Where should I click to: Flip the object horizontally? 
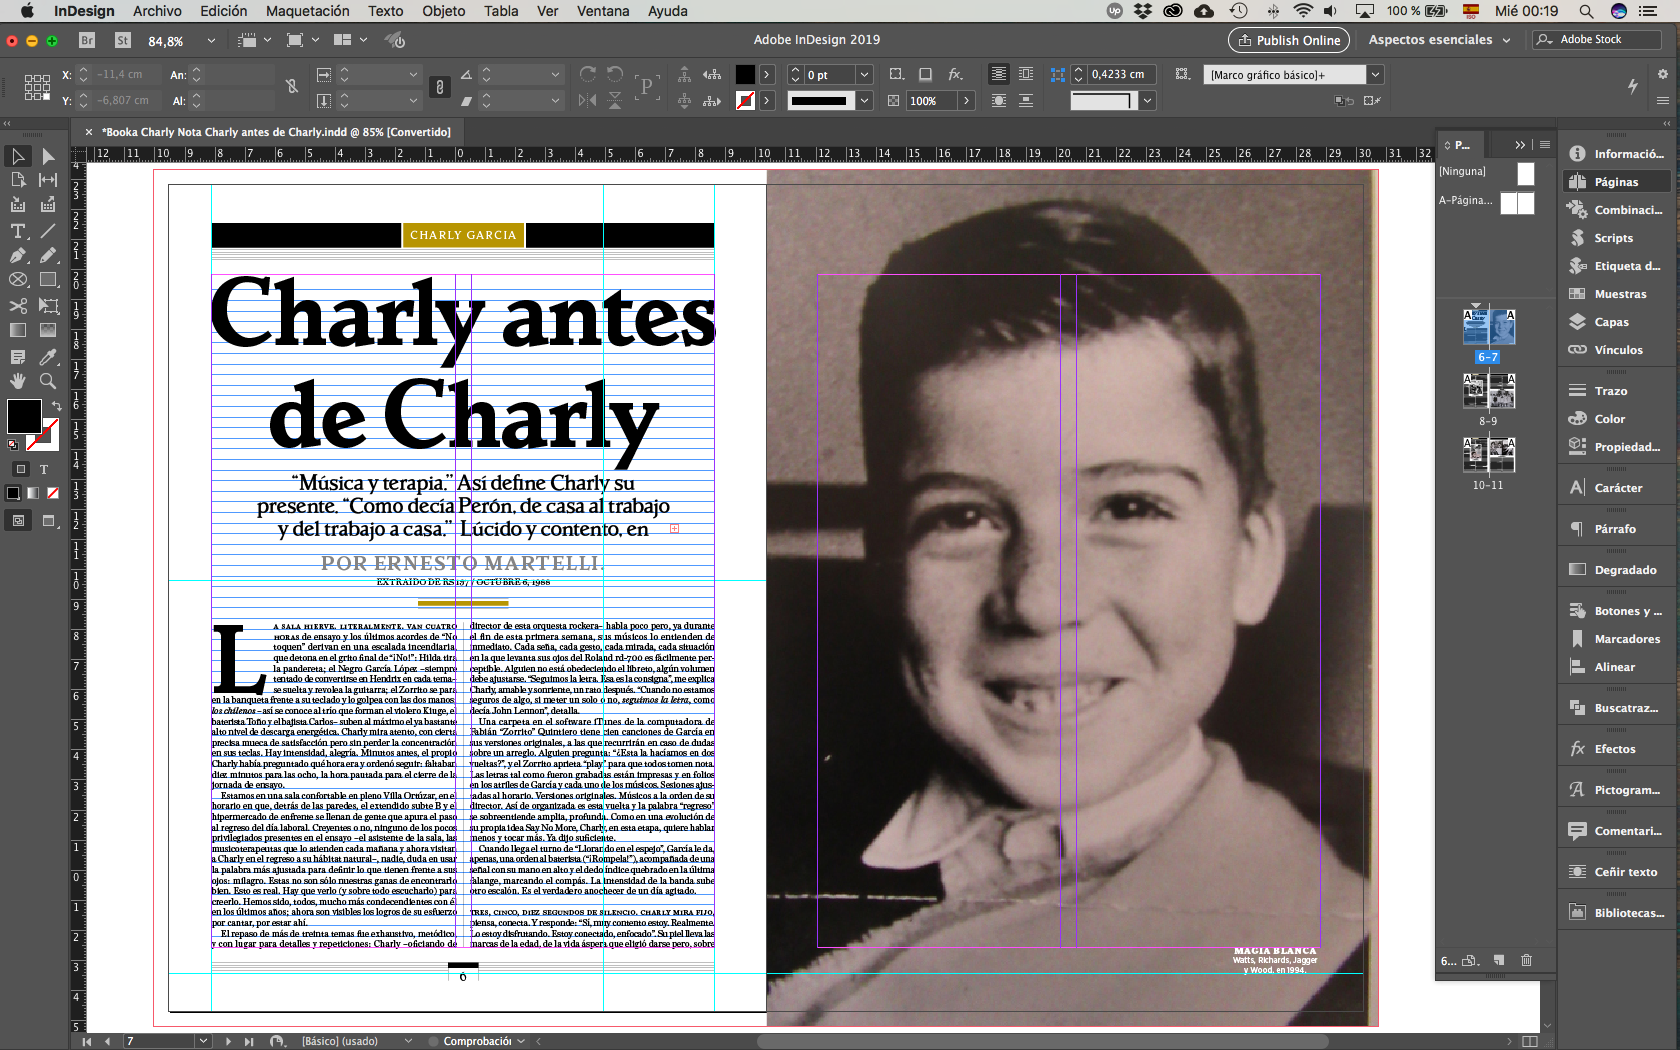coord(588,100)
